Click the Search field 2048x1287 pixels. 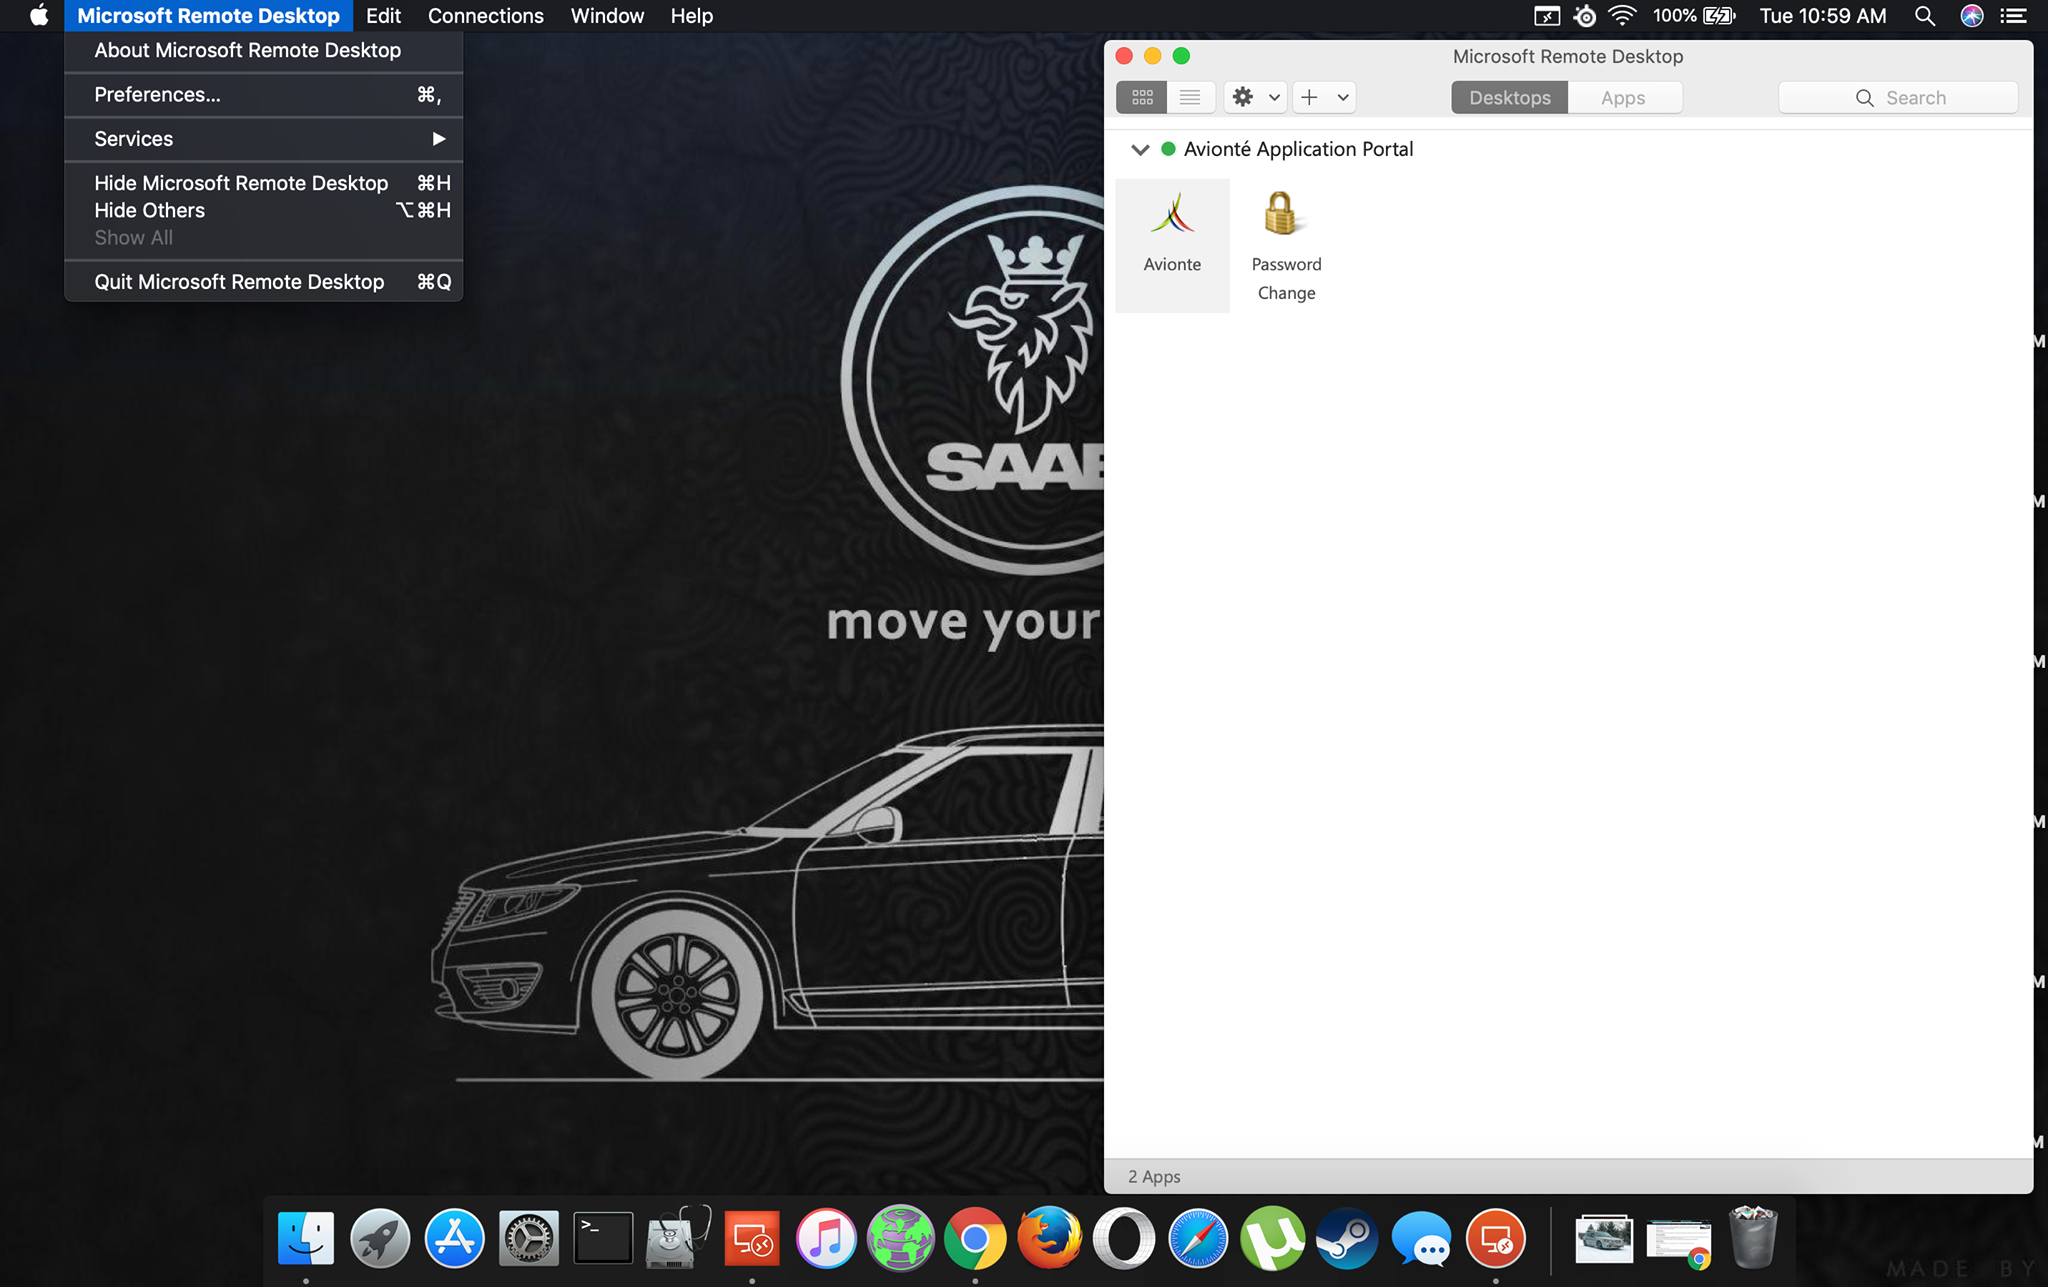coord(1898,97)
